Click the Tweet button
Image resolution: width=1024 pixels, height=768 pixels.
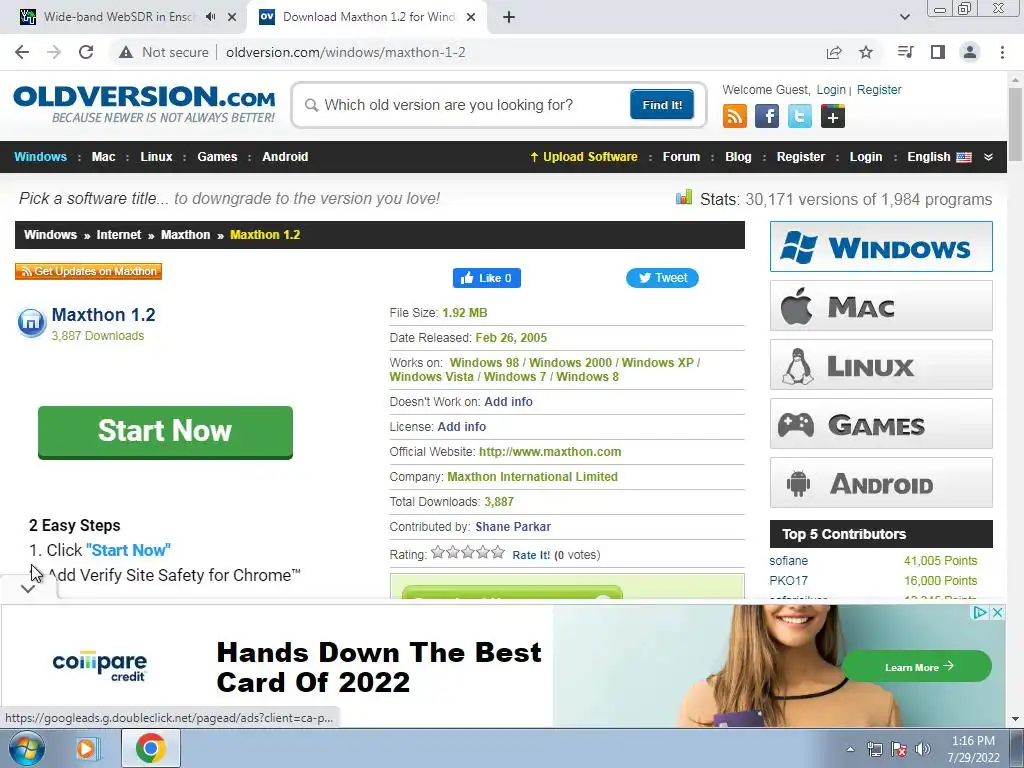(662, 278)
